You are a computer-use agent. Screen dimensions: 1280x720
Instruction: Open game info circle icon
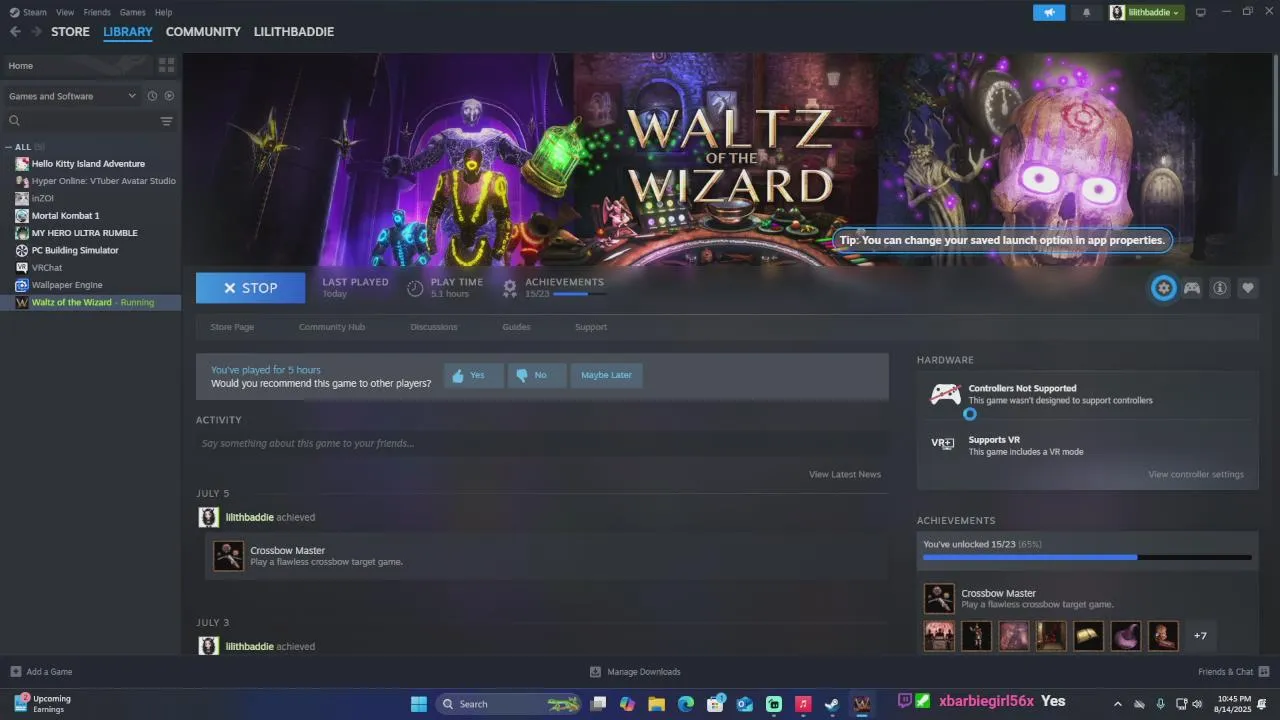(x=1220, y=288)
